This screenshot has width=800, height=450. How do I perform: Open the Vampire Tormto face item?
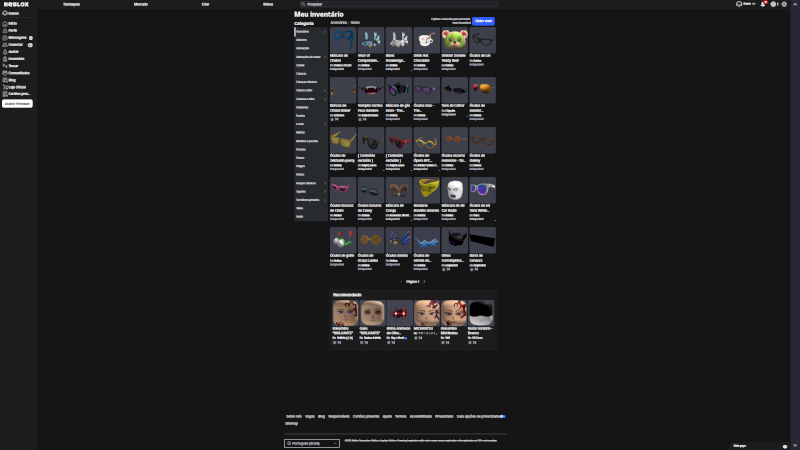click(x=371, y=90)
